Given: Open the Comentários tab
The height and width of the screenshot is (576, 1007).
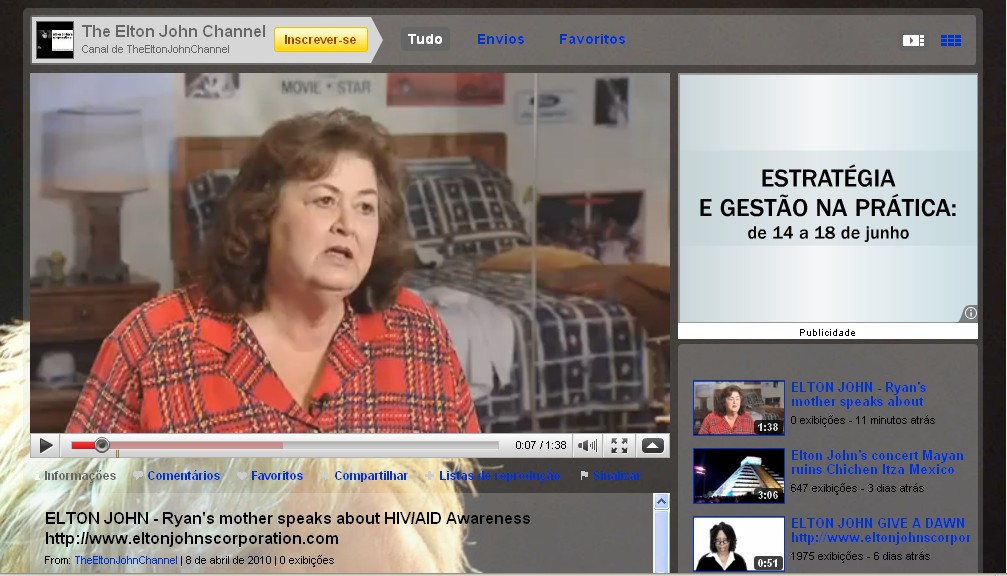Looking at the screenshot, I should [x=183, y=476].
